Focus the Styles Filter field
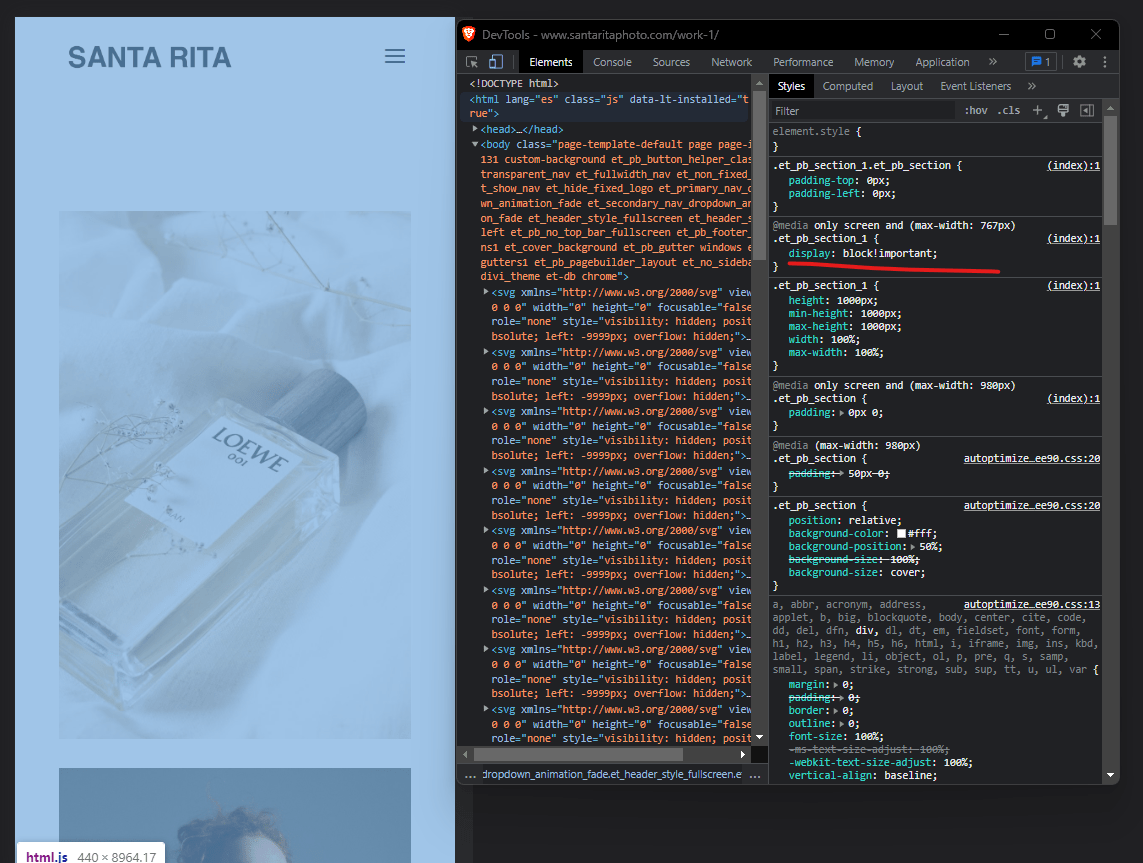 tap(863, 111)
